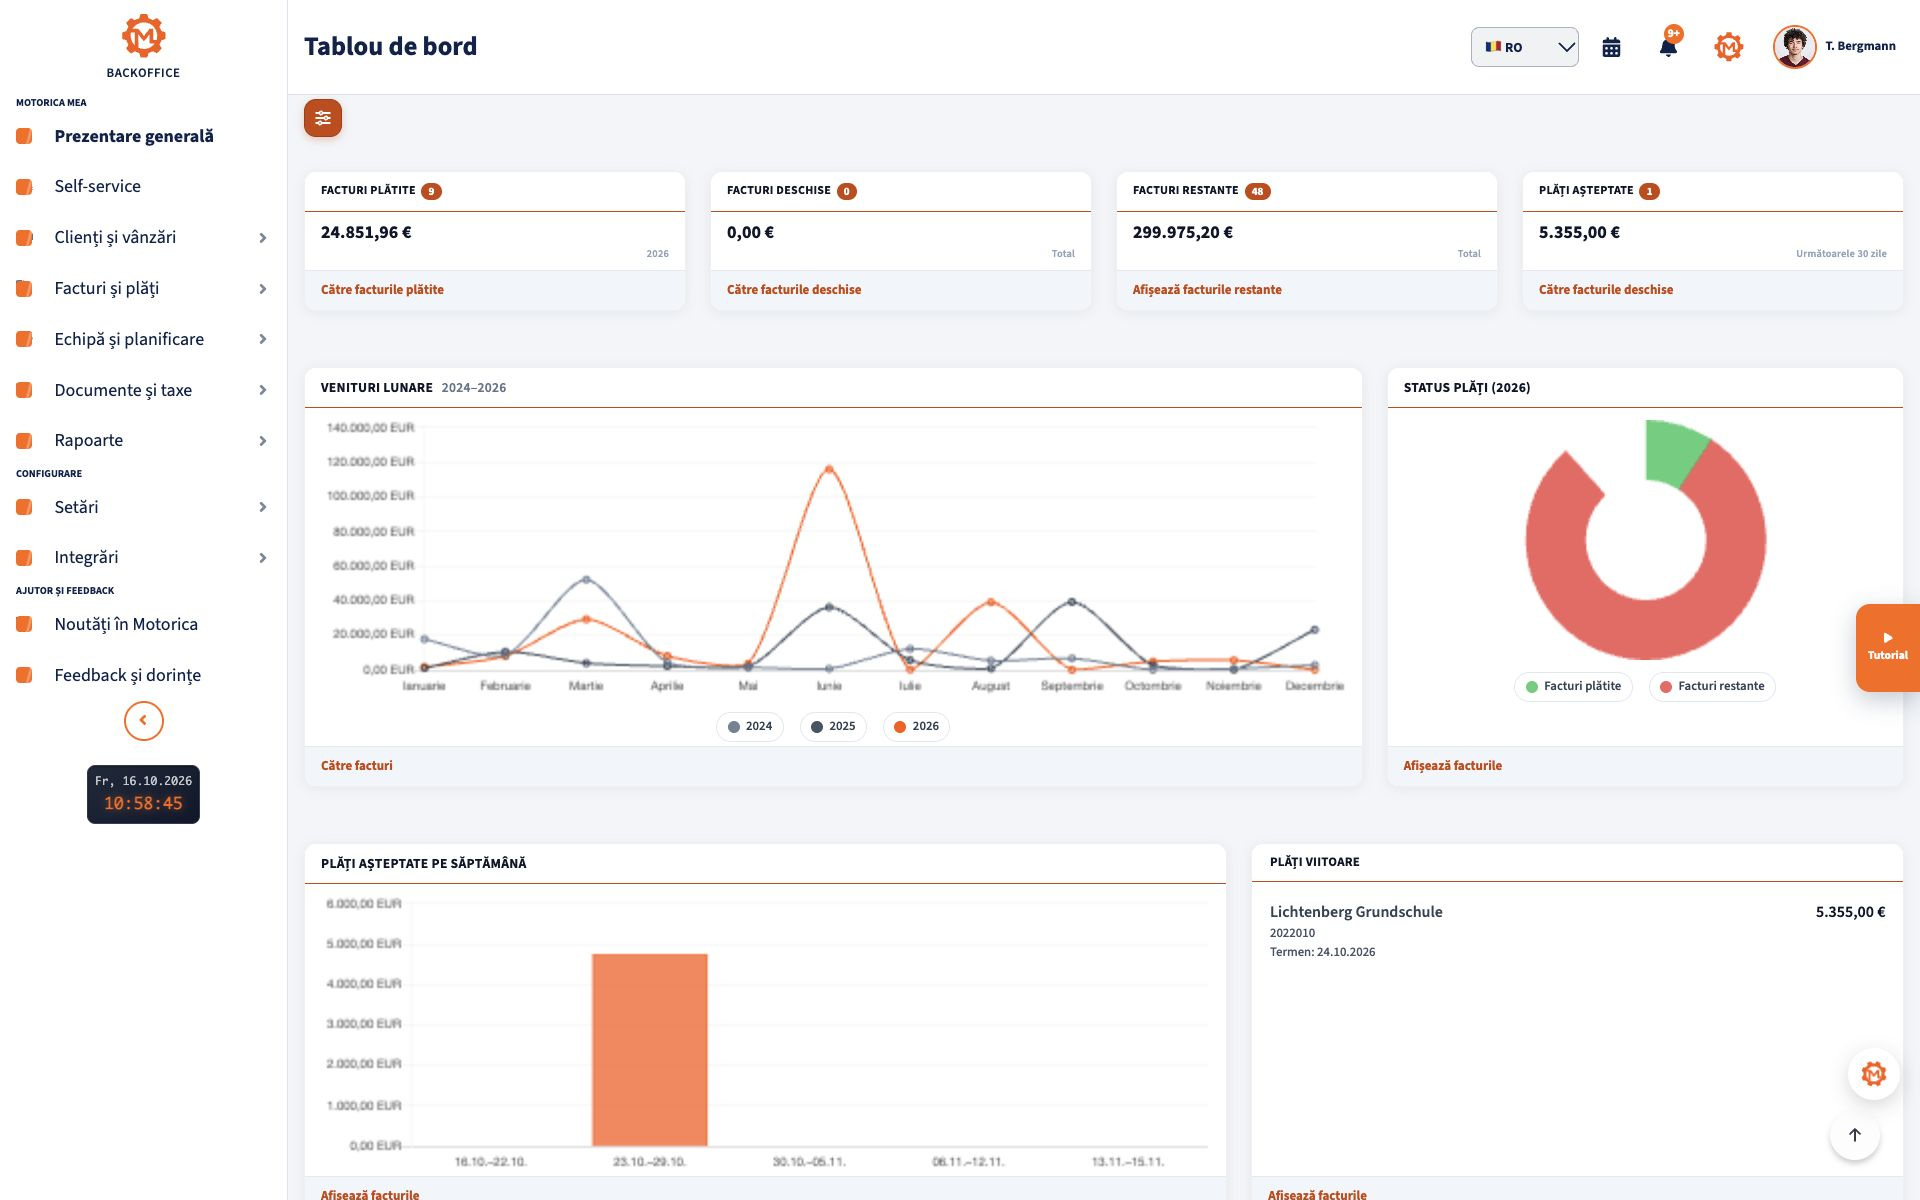
Task: Toggle the 2026 series in revenue chart legend
Action: (916, 726)
